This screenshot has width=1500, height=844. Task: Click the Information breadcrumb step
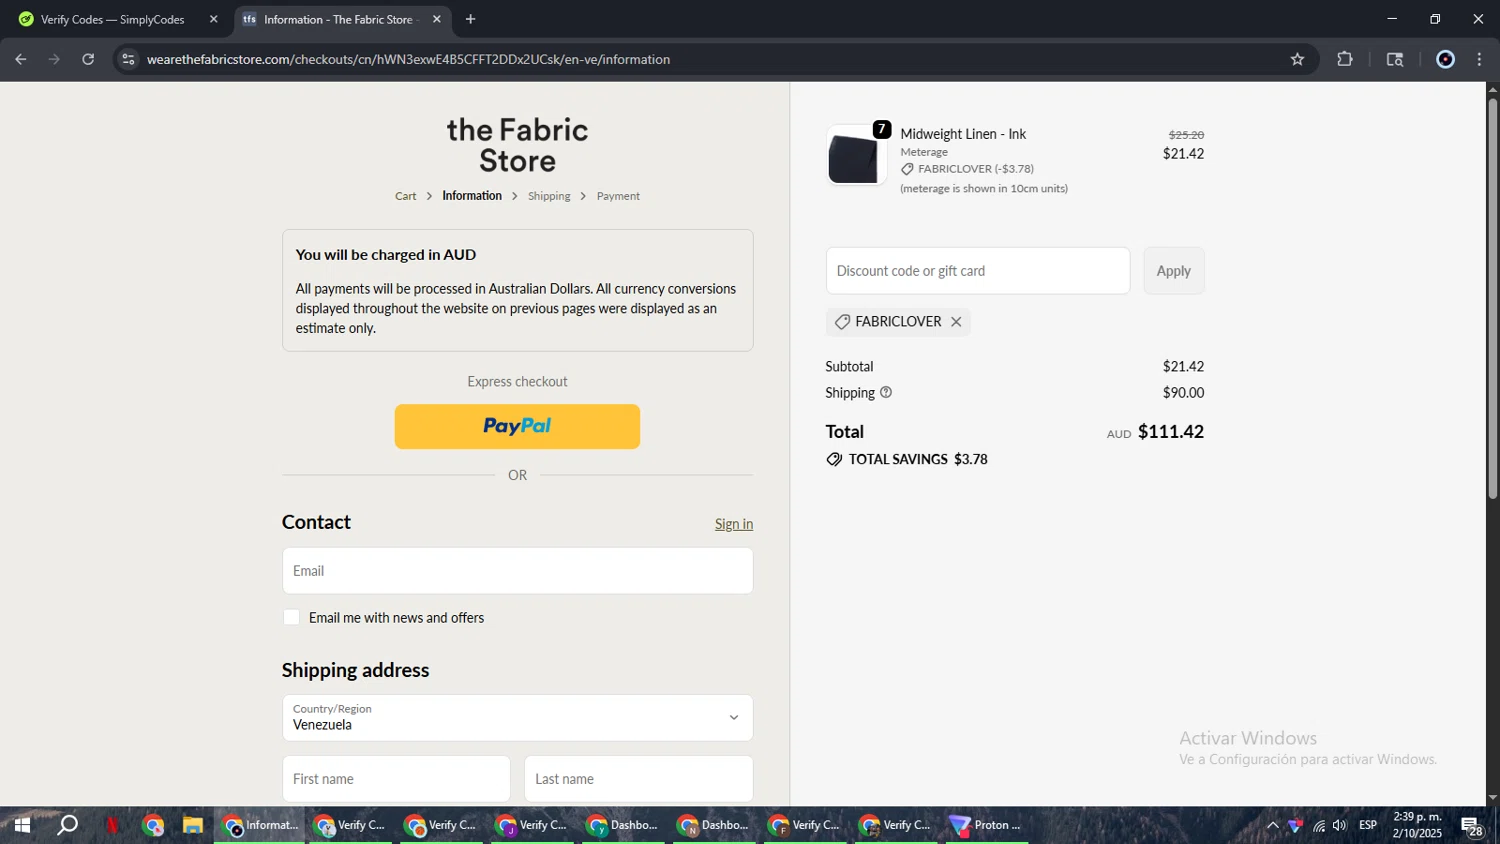coord(472,196)
